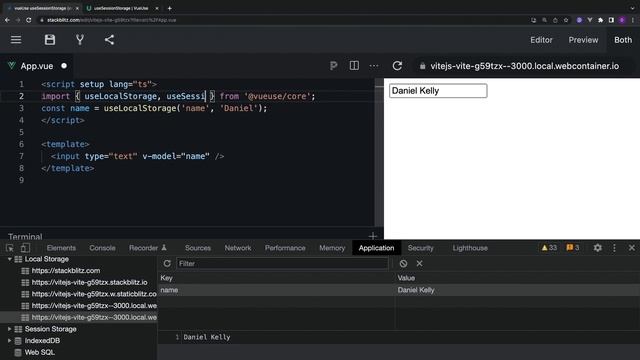Bookmark this page with the star
This screenshot has height=360, width=640.
(566, 20)
